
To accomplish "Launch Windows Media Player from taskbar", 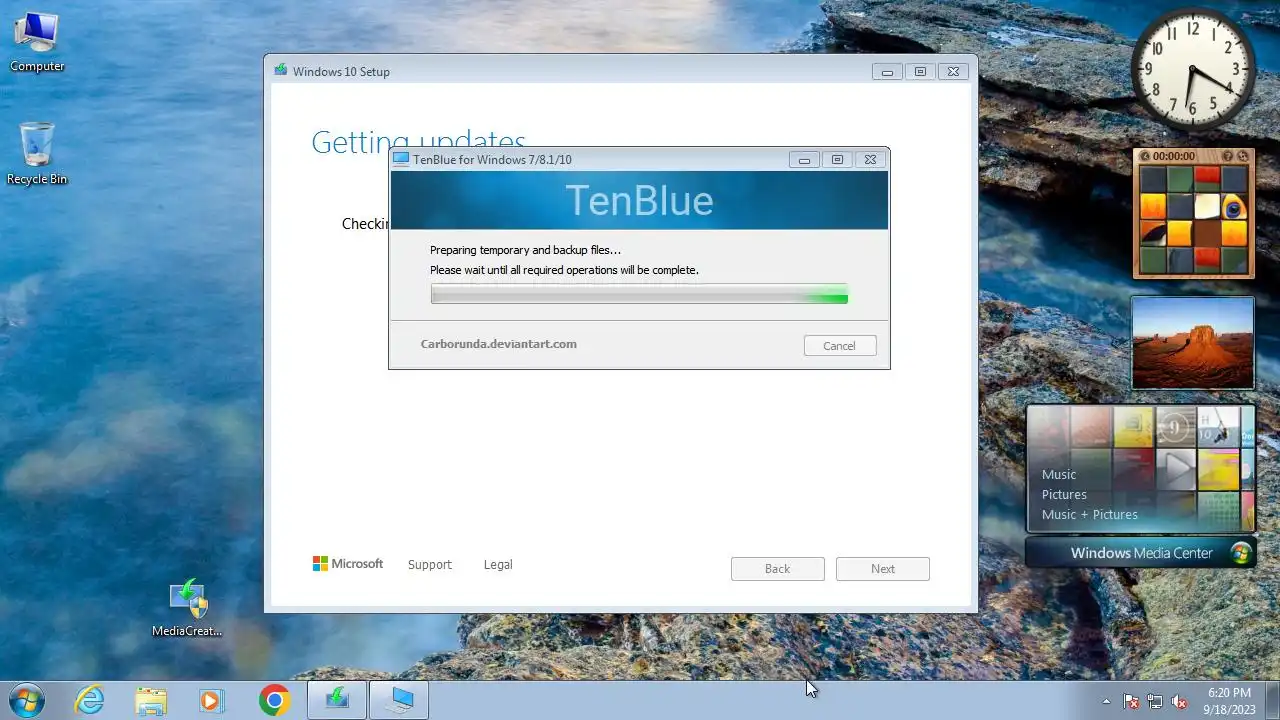I will [211, 701].
